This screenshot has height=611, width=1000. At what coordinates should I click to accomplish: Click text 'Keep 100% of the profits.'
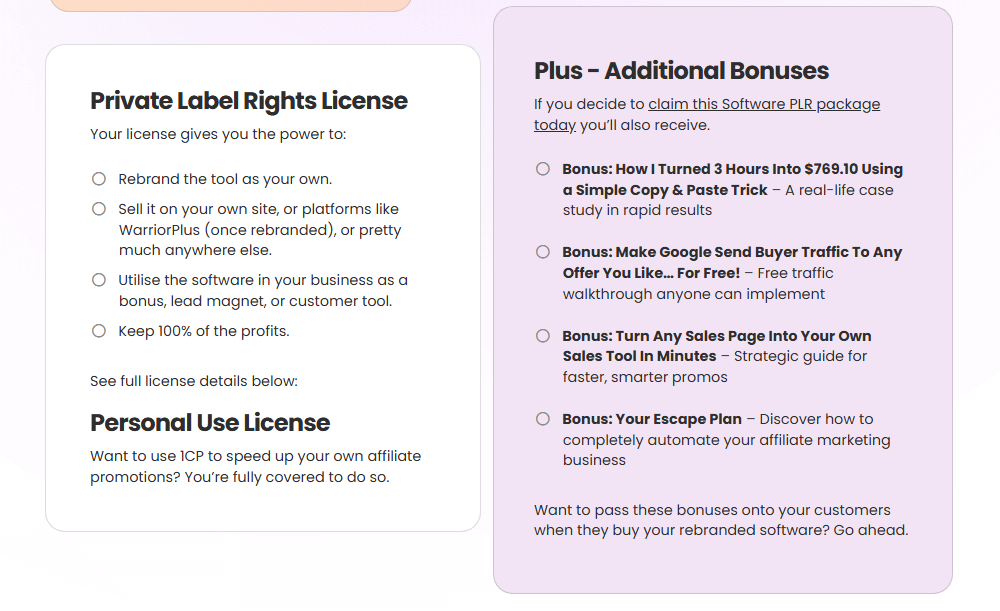(203, 331)
